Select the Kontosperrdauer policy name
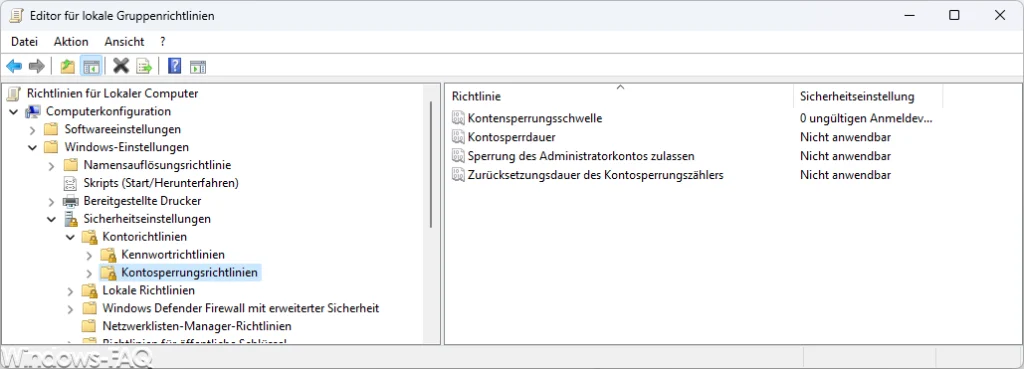 point(512,137)
